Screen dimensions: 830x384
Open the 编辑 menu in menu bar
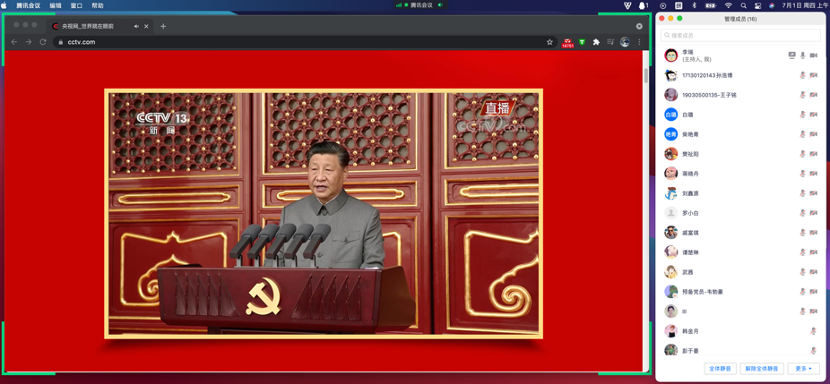click(x=55, y=5)
